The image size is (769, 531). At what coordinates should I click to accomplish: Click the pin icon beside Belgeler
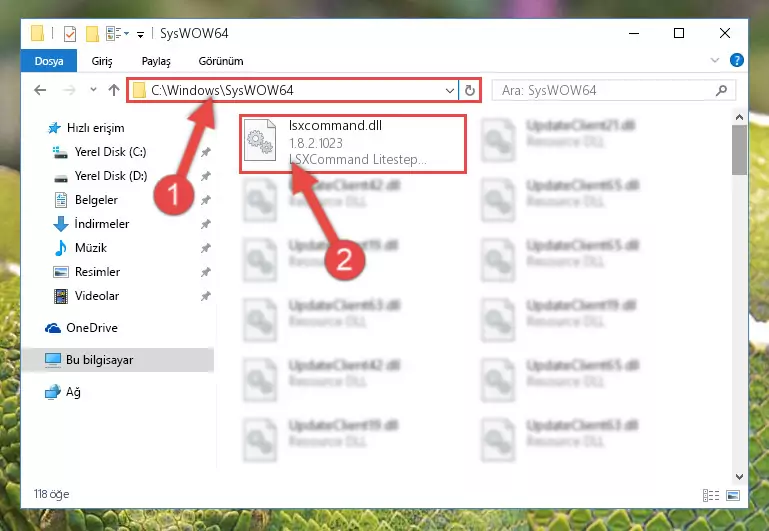click(205, 200)
